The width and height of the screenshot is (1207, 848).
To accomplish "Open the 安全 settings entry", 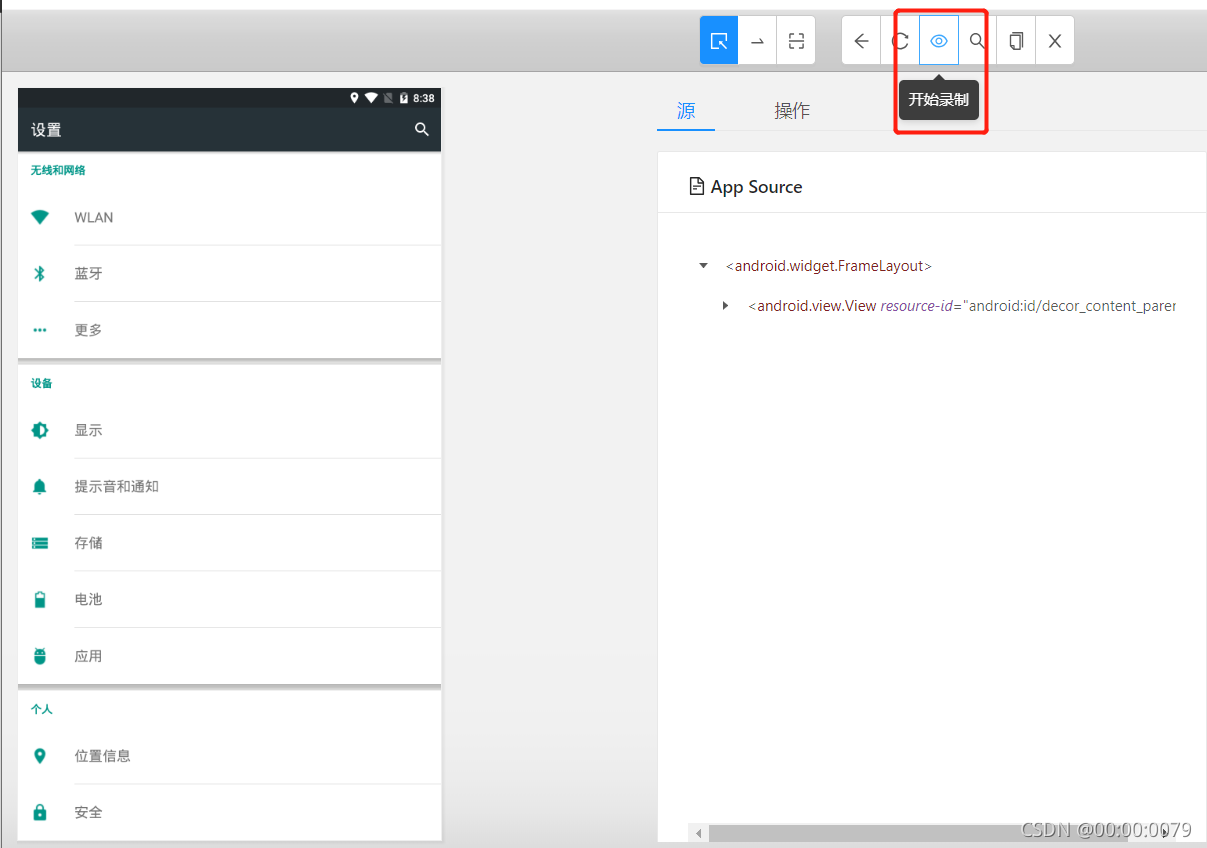I will pyautogui.click(x=230, y=812).
